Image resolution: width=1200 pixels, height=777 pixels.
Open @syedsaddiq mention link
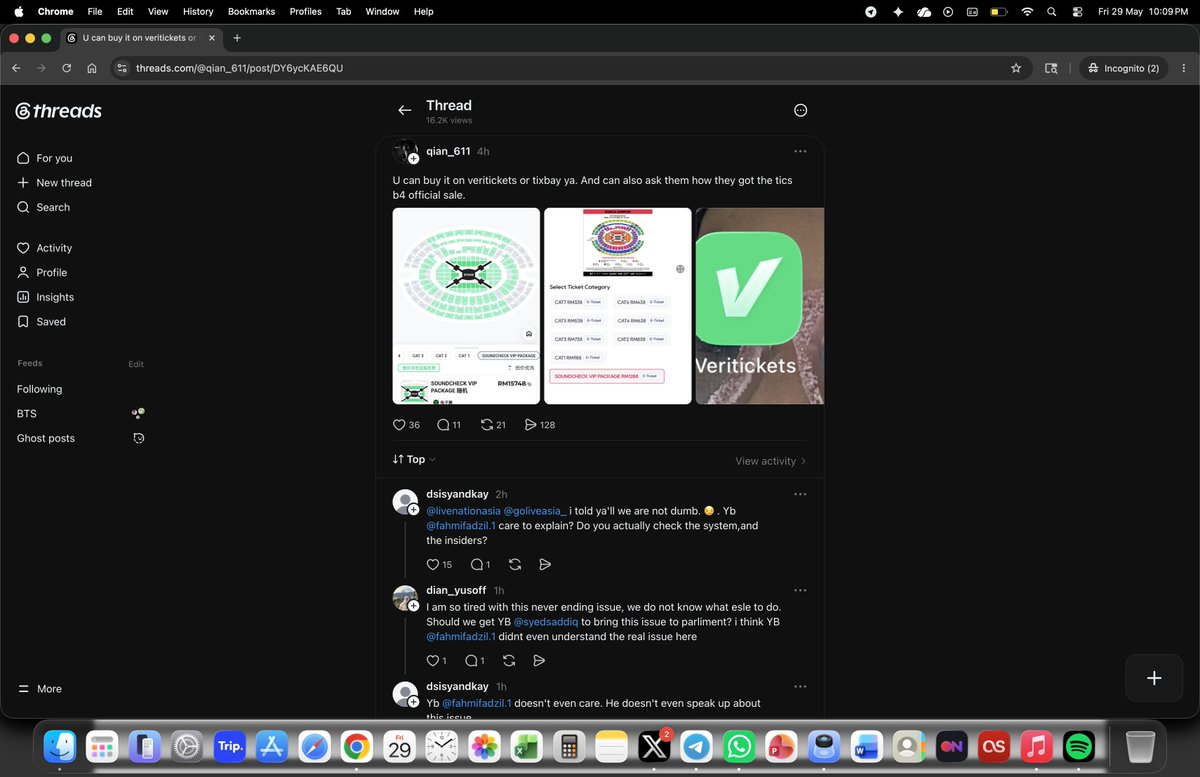tap(546, 622)
